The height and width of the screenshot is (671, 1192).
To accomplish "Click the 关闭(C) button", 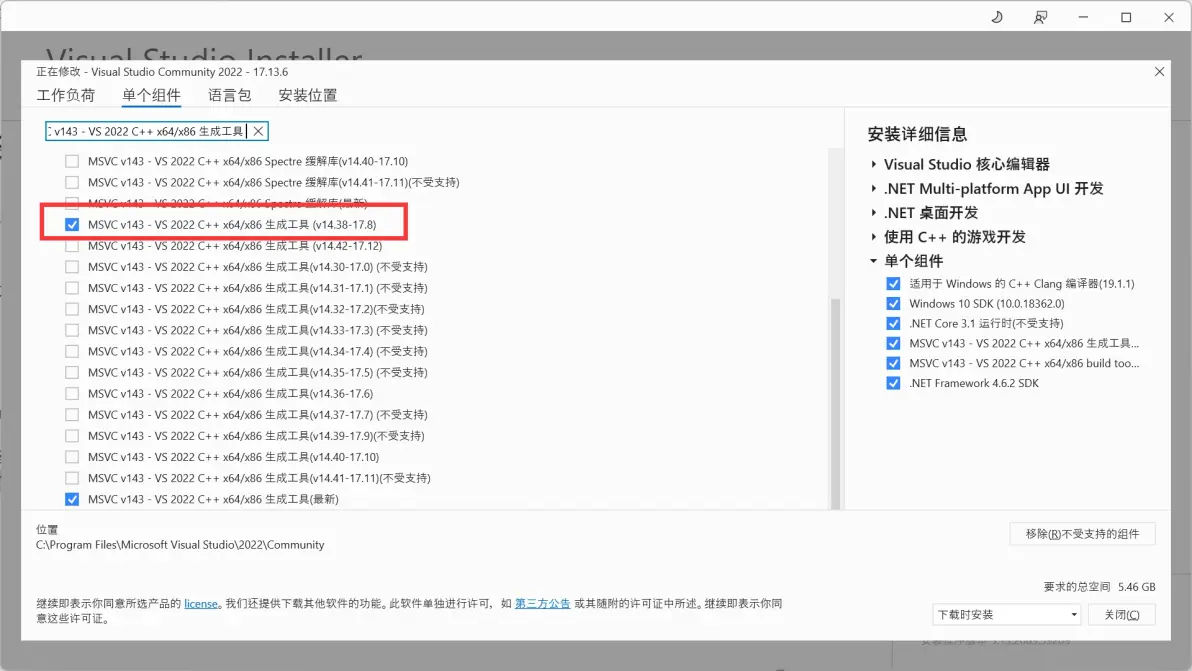I will pos(1122,615).
